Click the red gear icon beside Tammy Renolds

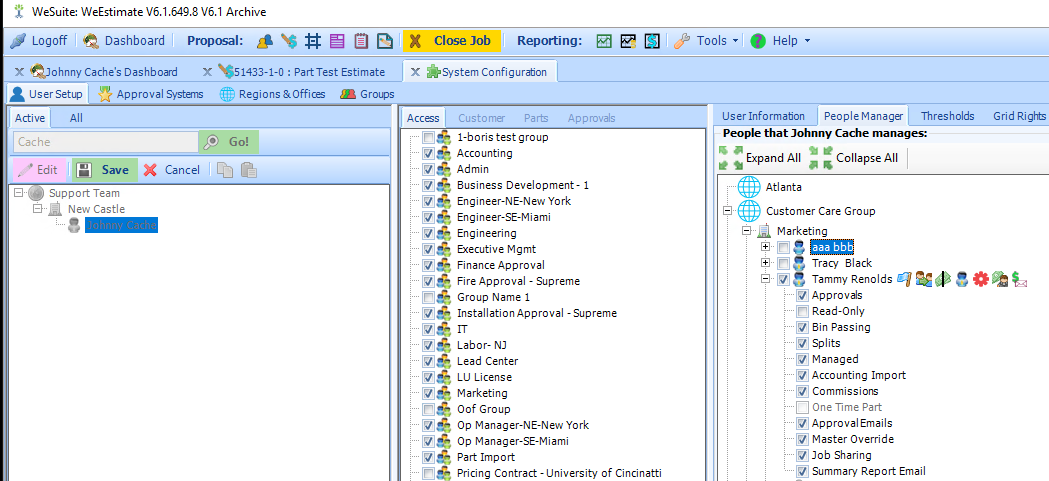981,280
